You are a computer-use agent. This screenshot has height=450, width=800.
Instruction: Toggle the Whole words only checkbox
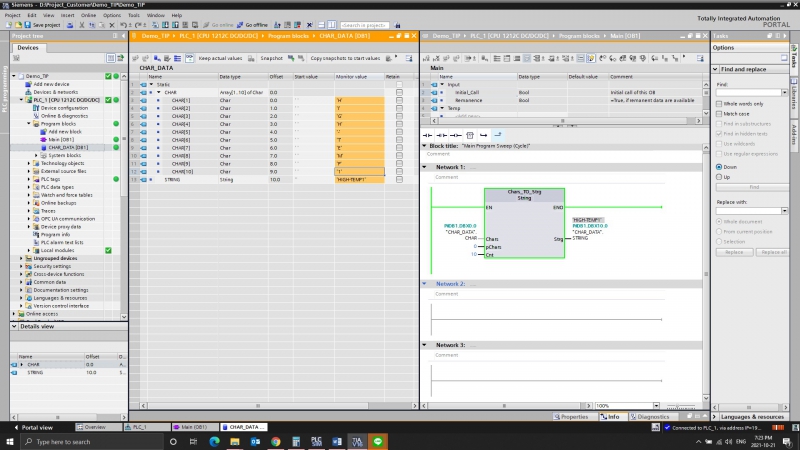[719, 104]
